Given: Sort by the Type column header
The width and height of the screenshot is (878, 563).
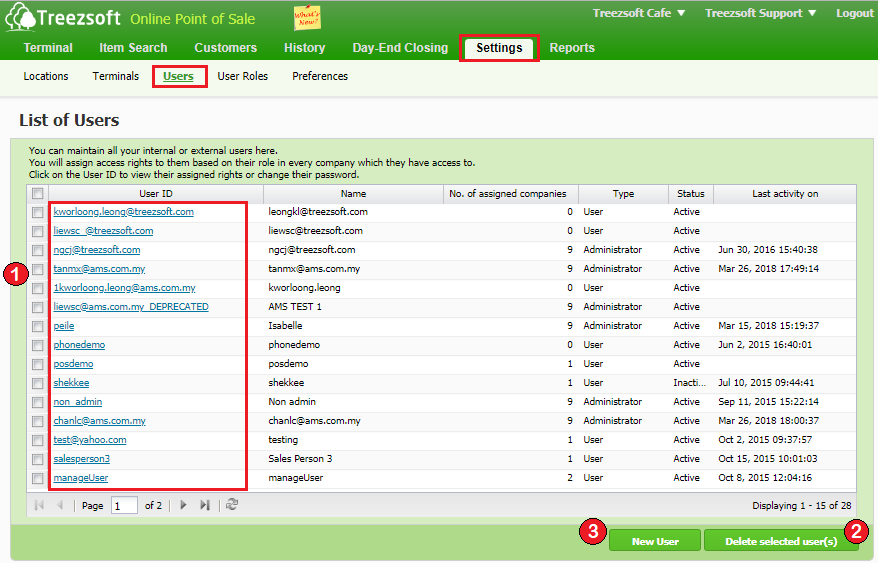Looking at the screenshot, I should (623, 194).
